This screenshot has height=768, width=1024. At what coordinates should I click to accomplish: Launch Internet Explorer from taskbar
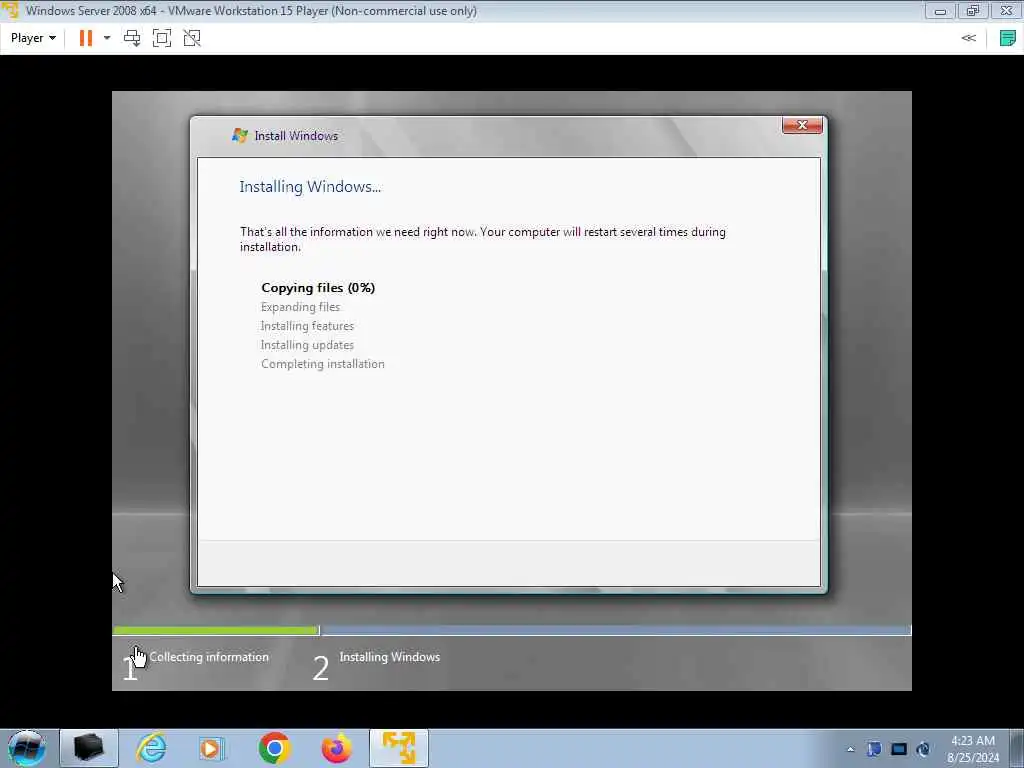(151, 748)
